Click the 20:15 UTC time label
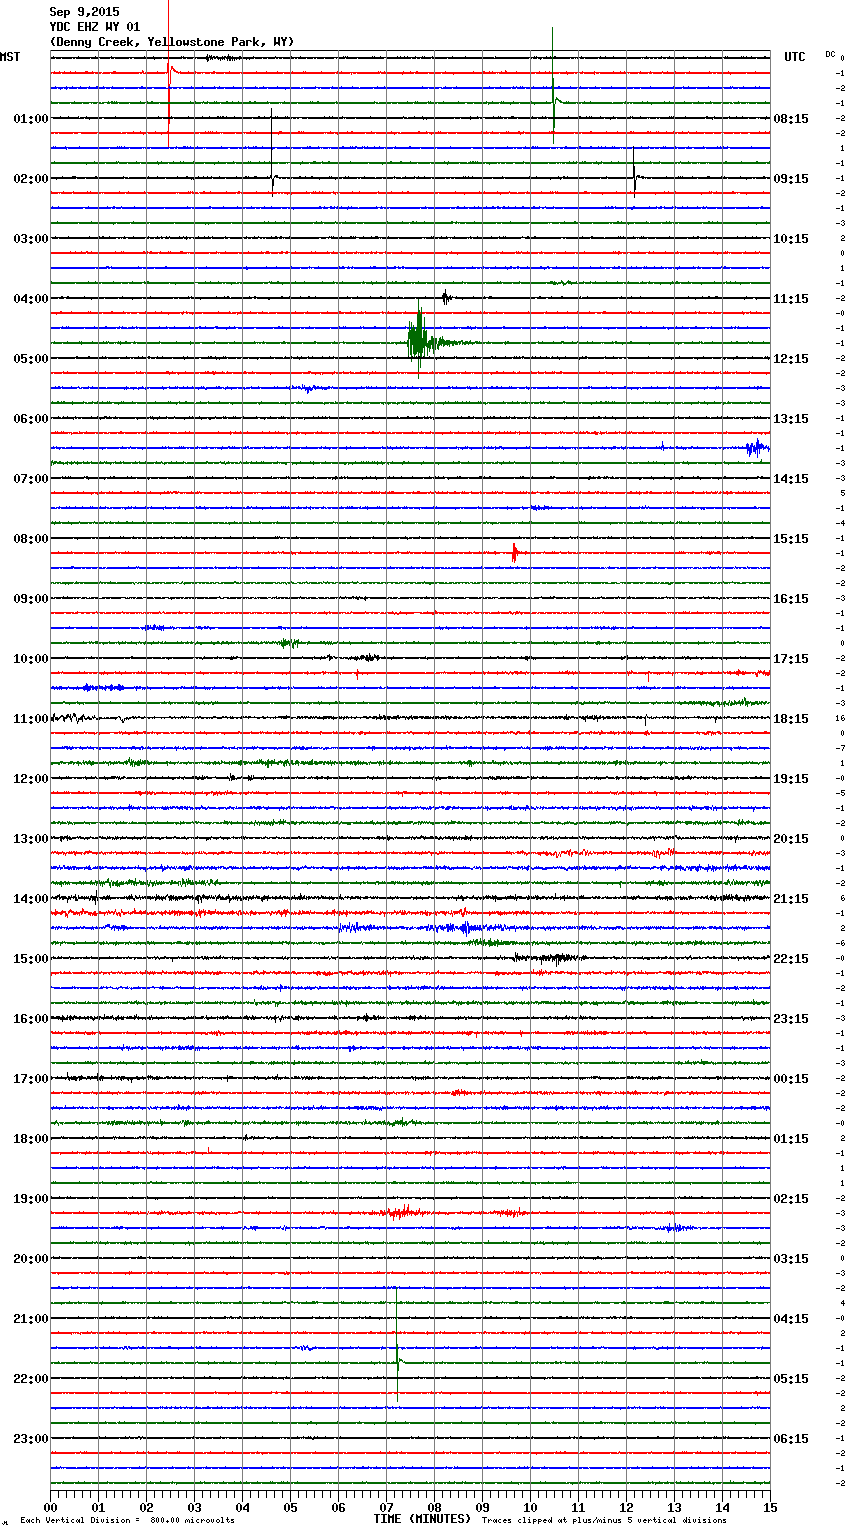This screenshot has width=850, height=1534. click(x=791, y=839)
